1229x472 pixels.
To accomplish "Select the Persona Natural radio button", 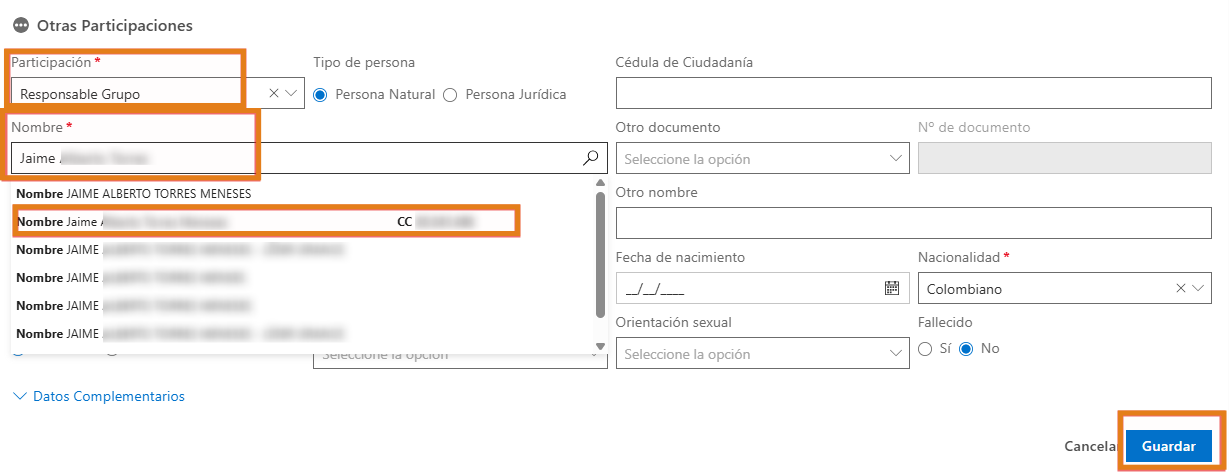I will point(321,94).
